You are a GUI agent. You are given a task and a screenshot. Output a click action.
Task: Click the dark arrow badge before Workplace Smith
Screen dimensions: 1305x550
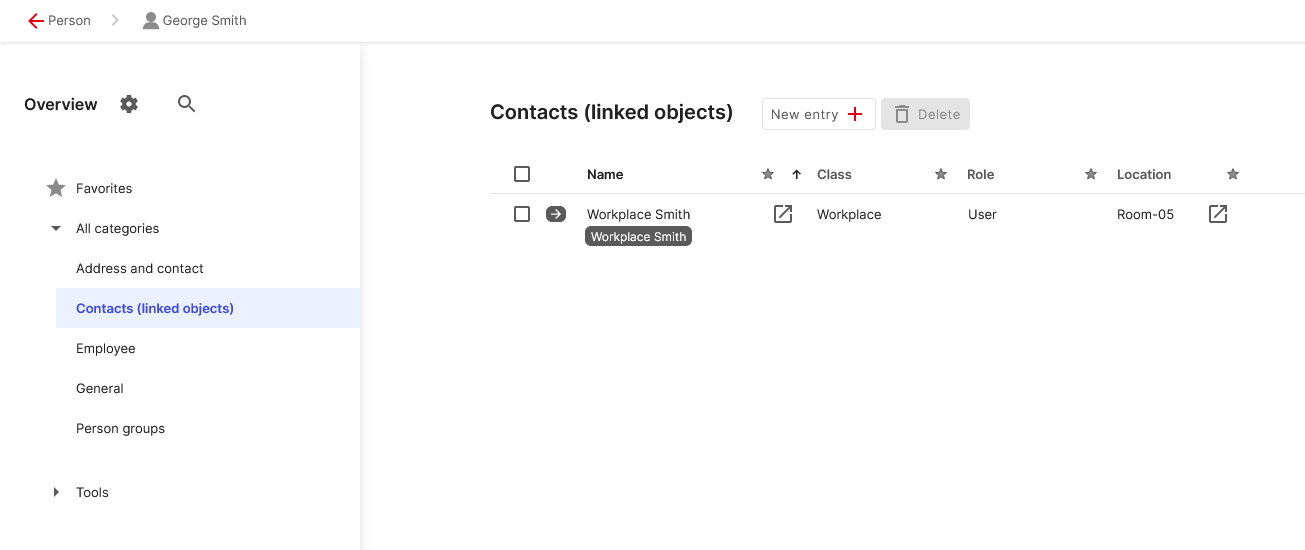click(556, 214)
